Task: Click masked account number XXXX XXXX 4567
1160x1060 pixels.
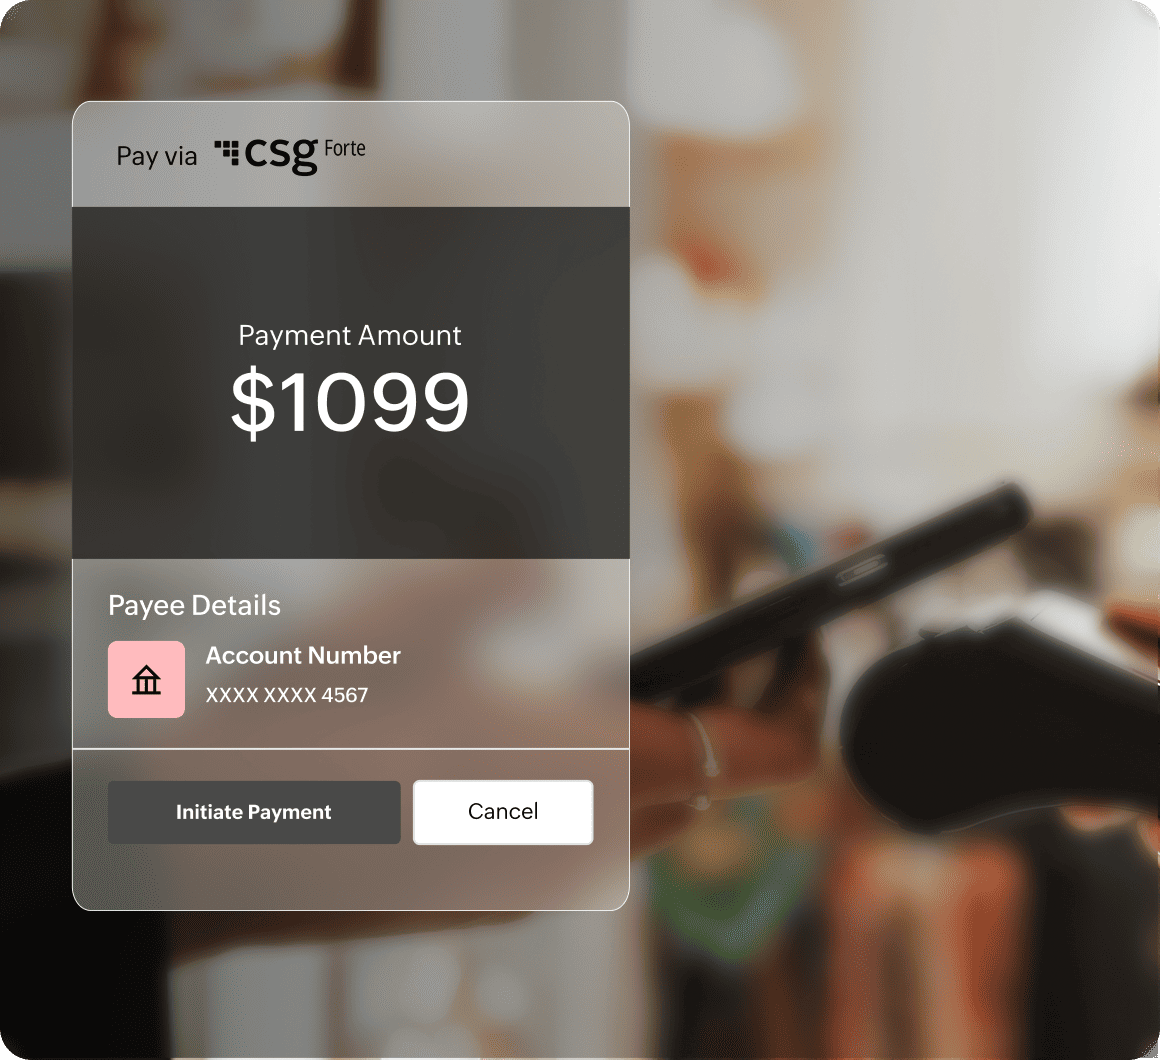Action: point(286,695)
